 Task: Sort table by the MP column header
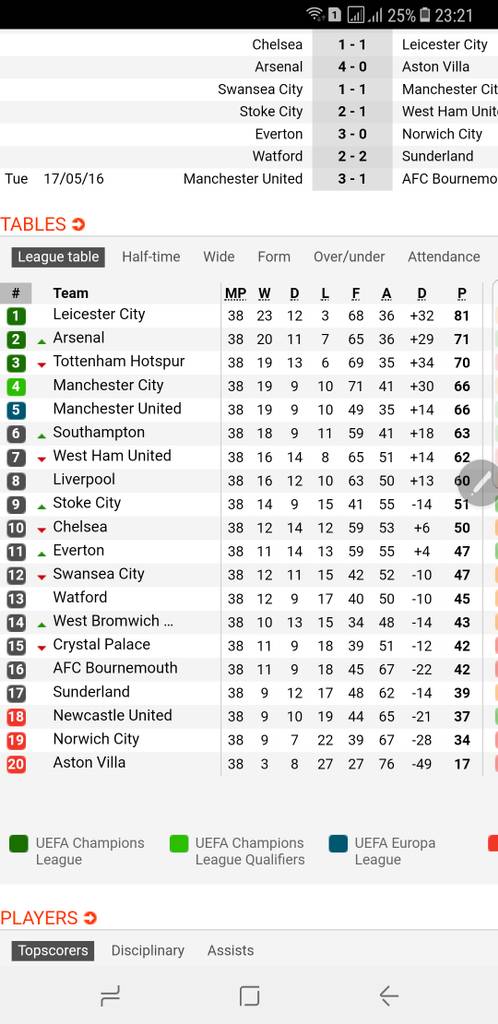(236, 294)
